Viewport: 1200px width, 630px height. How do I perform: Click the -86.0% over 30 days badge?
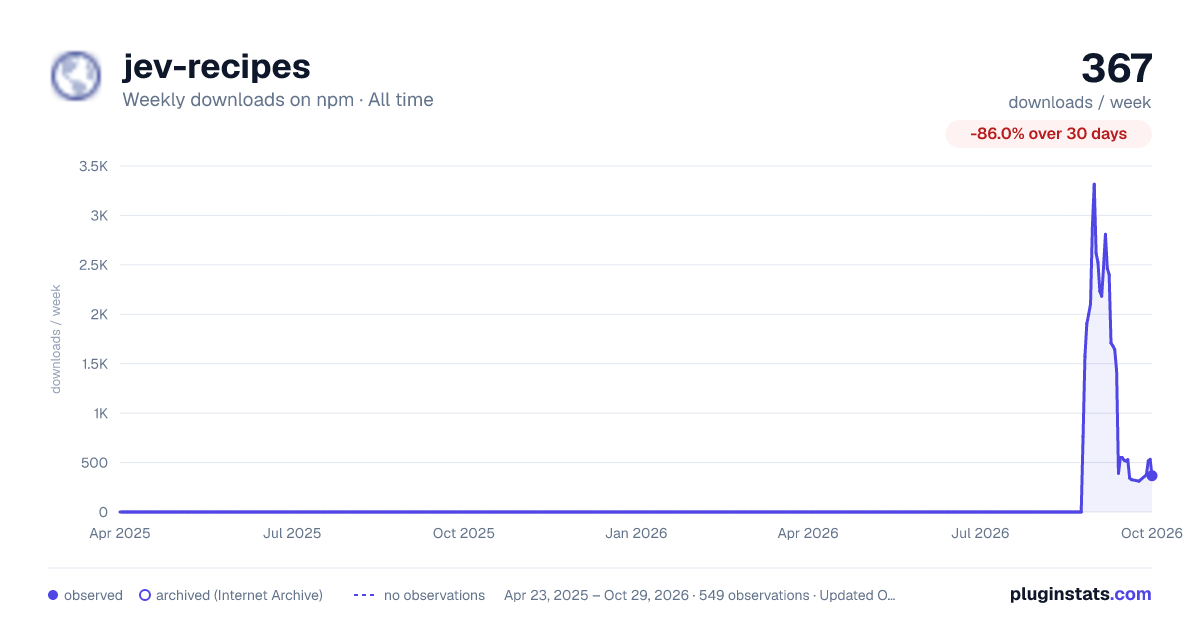pos(1048,133)
